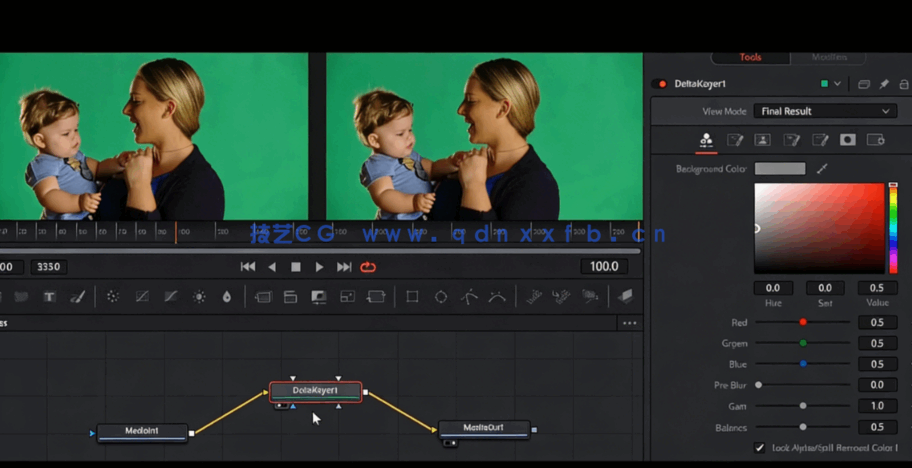Click the Value field showing 0.5 under color picker
912x468 pixels.
(x=877, y=288)
